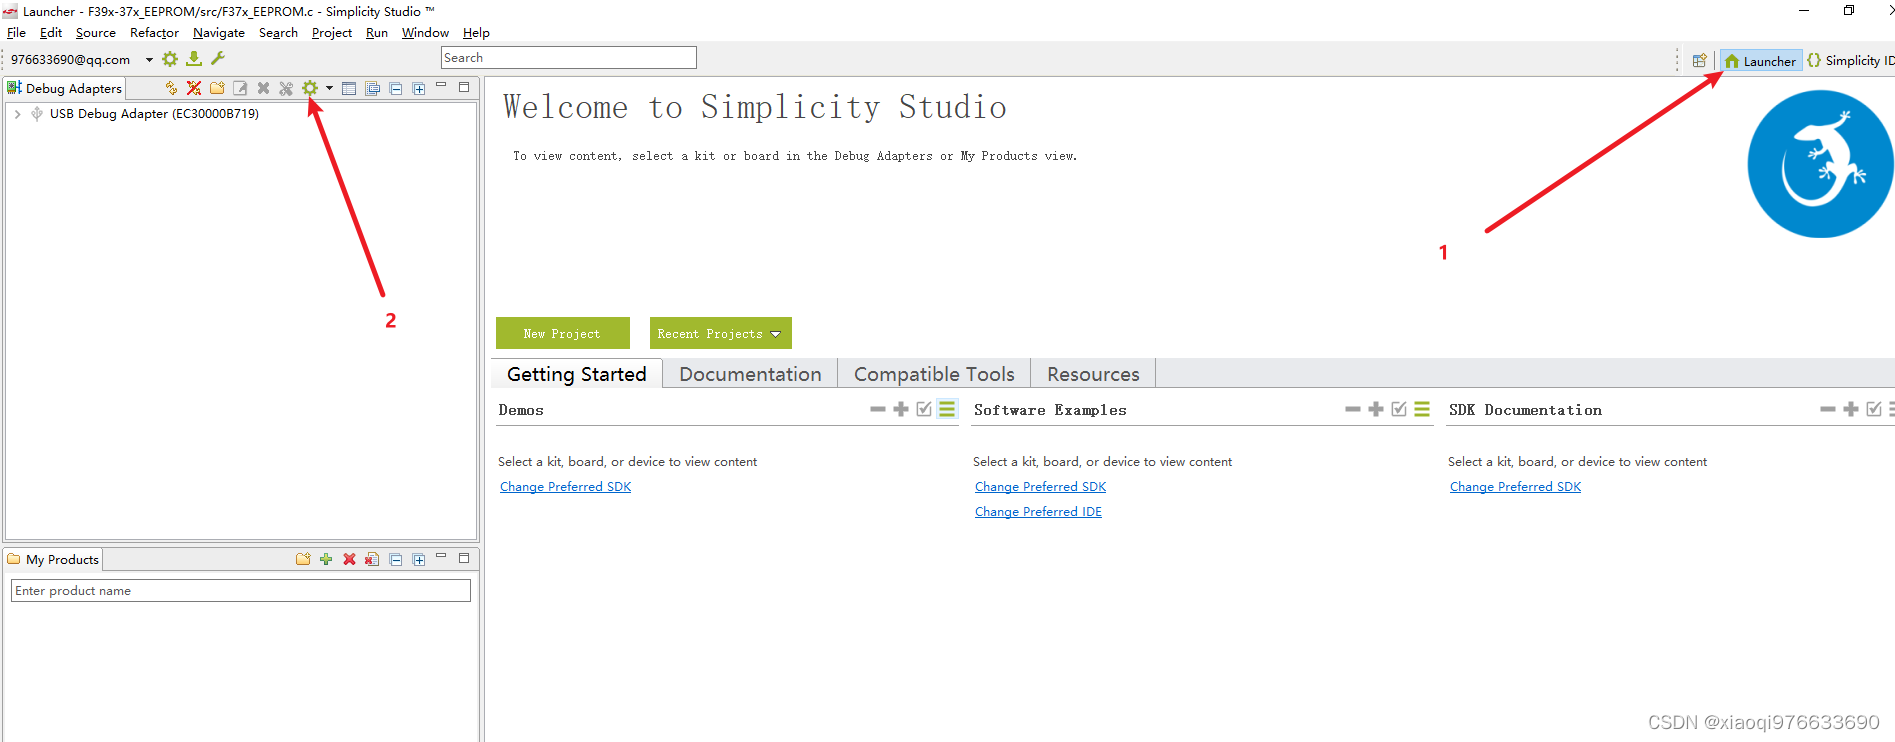Click the red-crossed disconnect adapters icon
Screen dimensions: 1895x742
pyautogui.click(x=194, y=88)
